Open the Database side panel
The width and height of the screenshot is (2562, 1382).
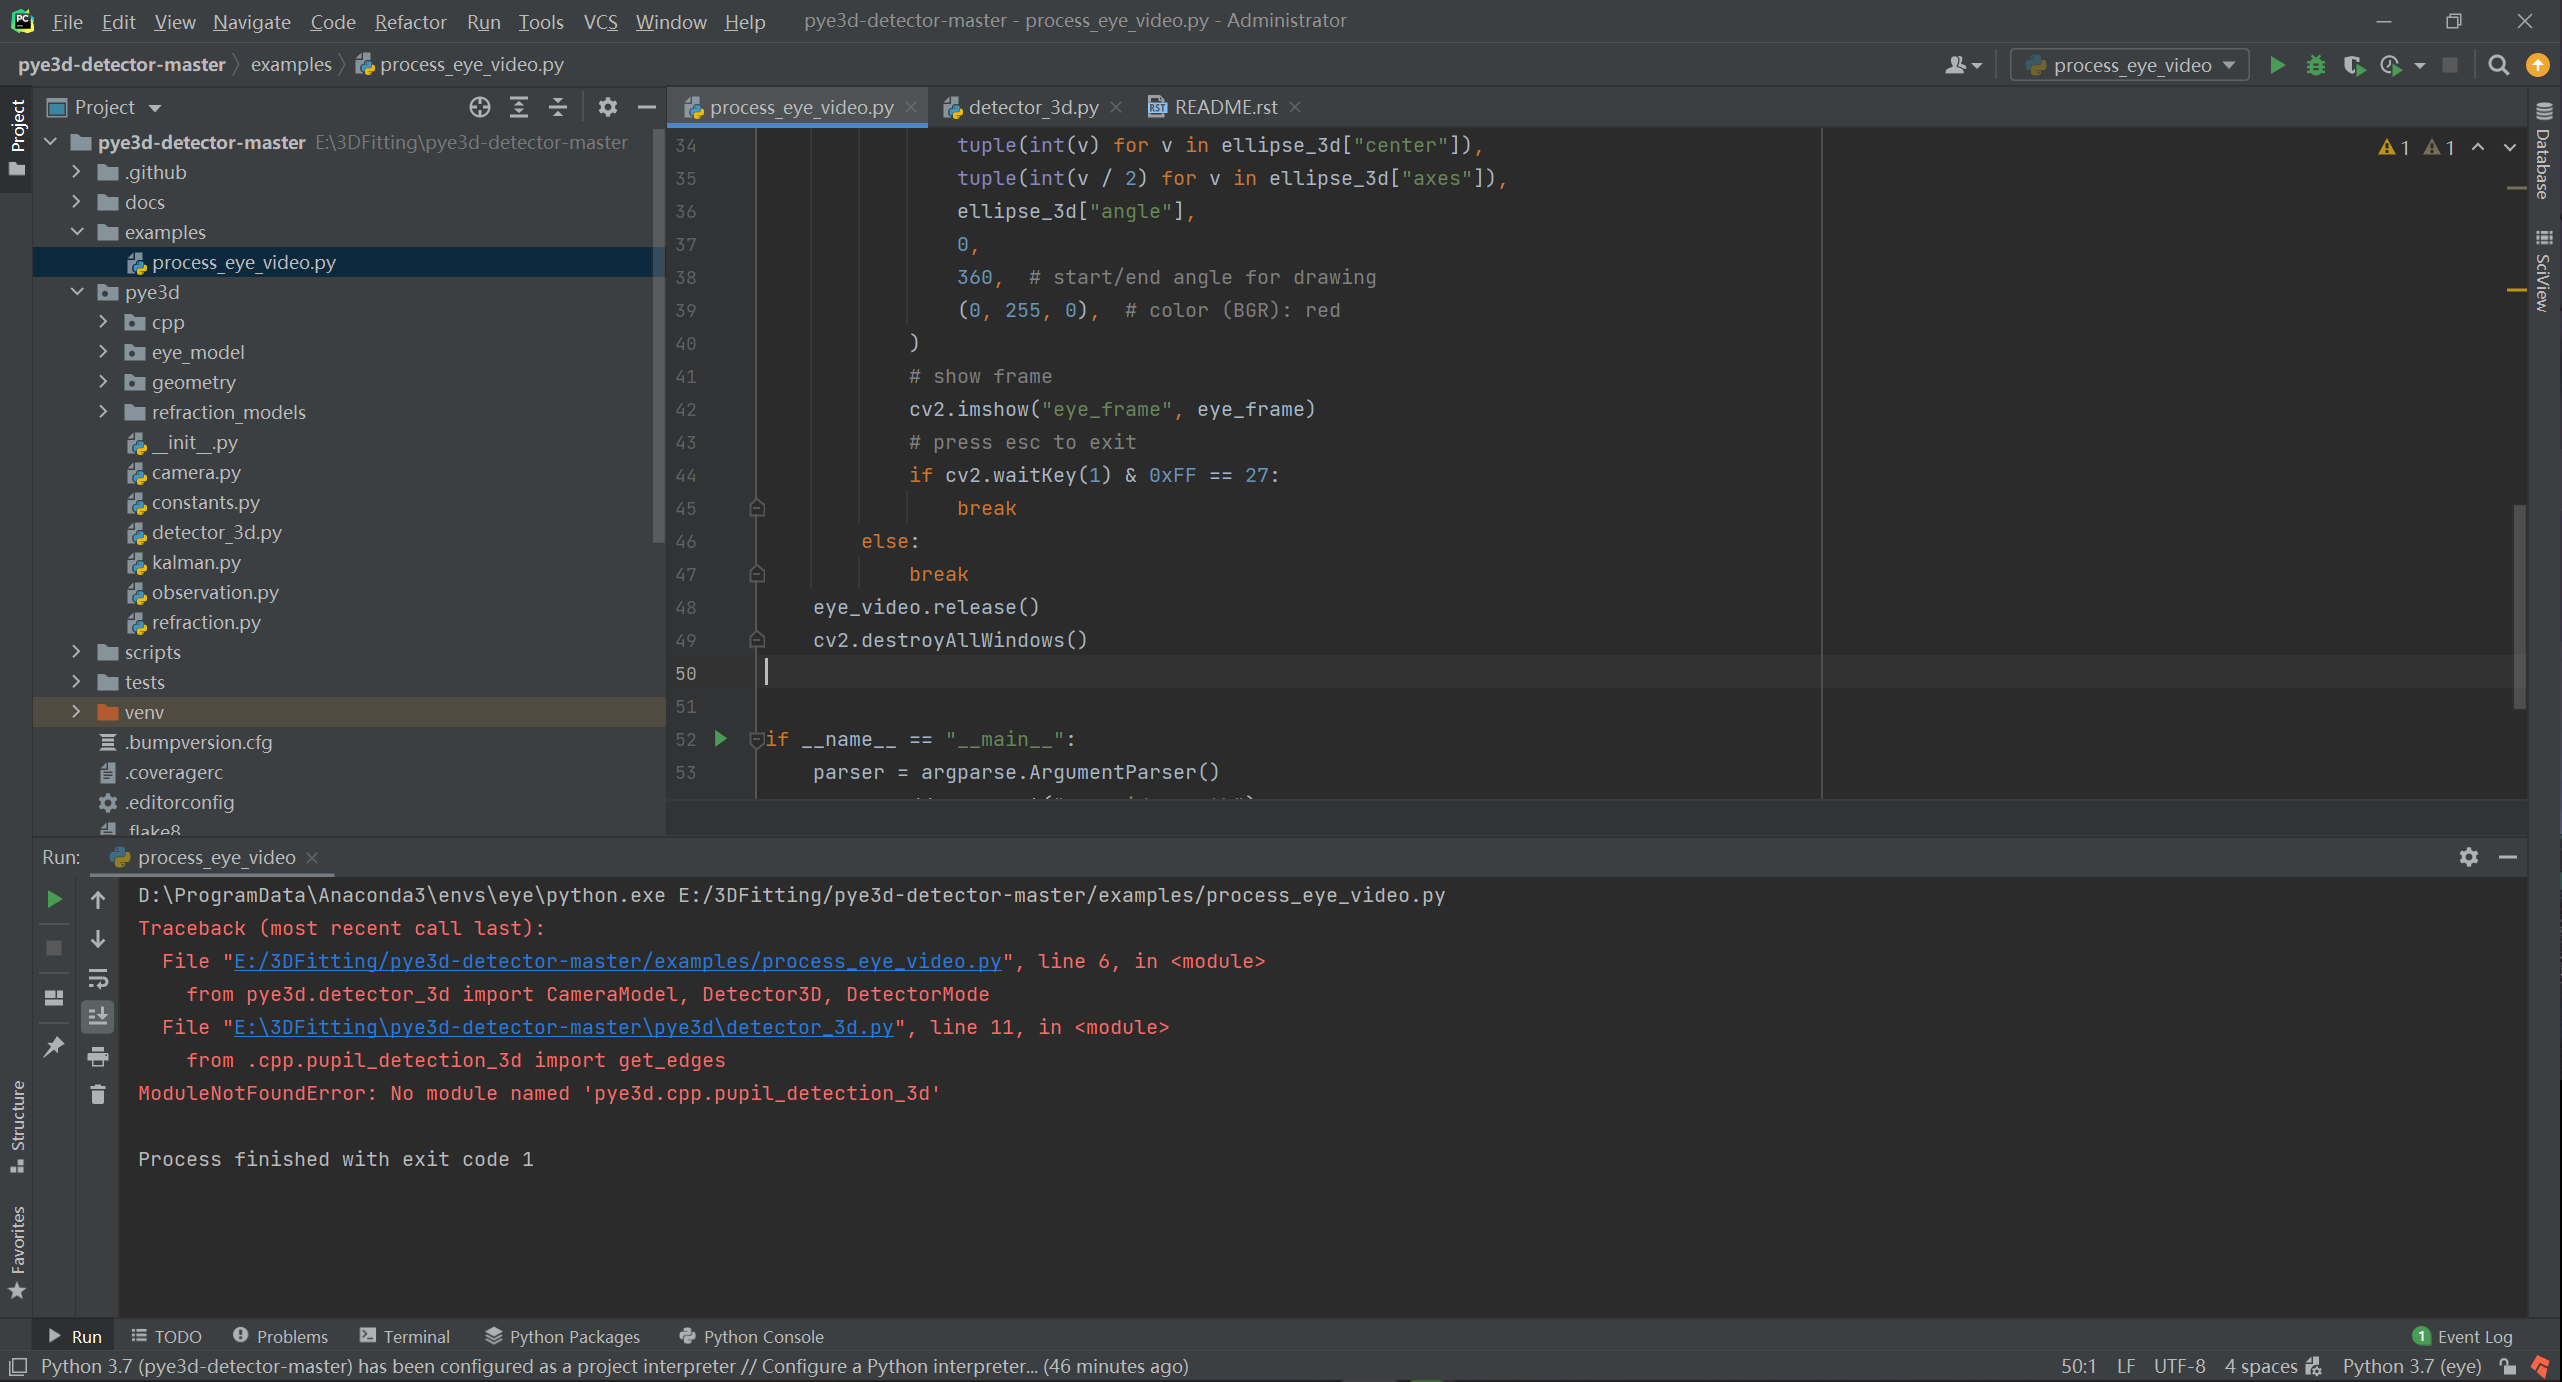(x=2544, y=150)
